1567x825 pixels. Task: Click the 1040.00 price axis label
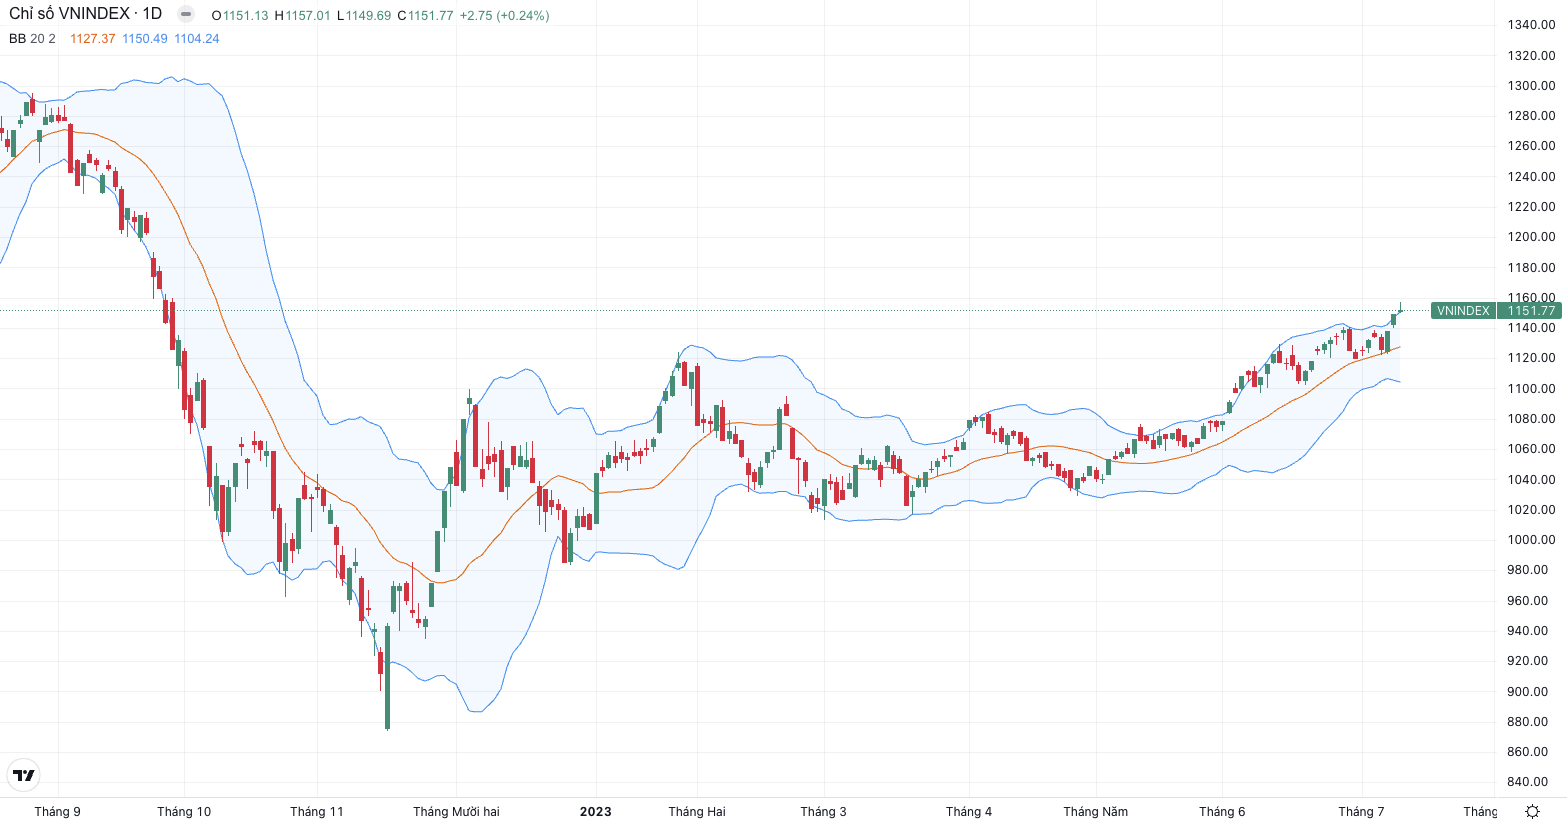pos(1531,479)
